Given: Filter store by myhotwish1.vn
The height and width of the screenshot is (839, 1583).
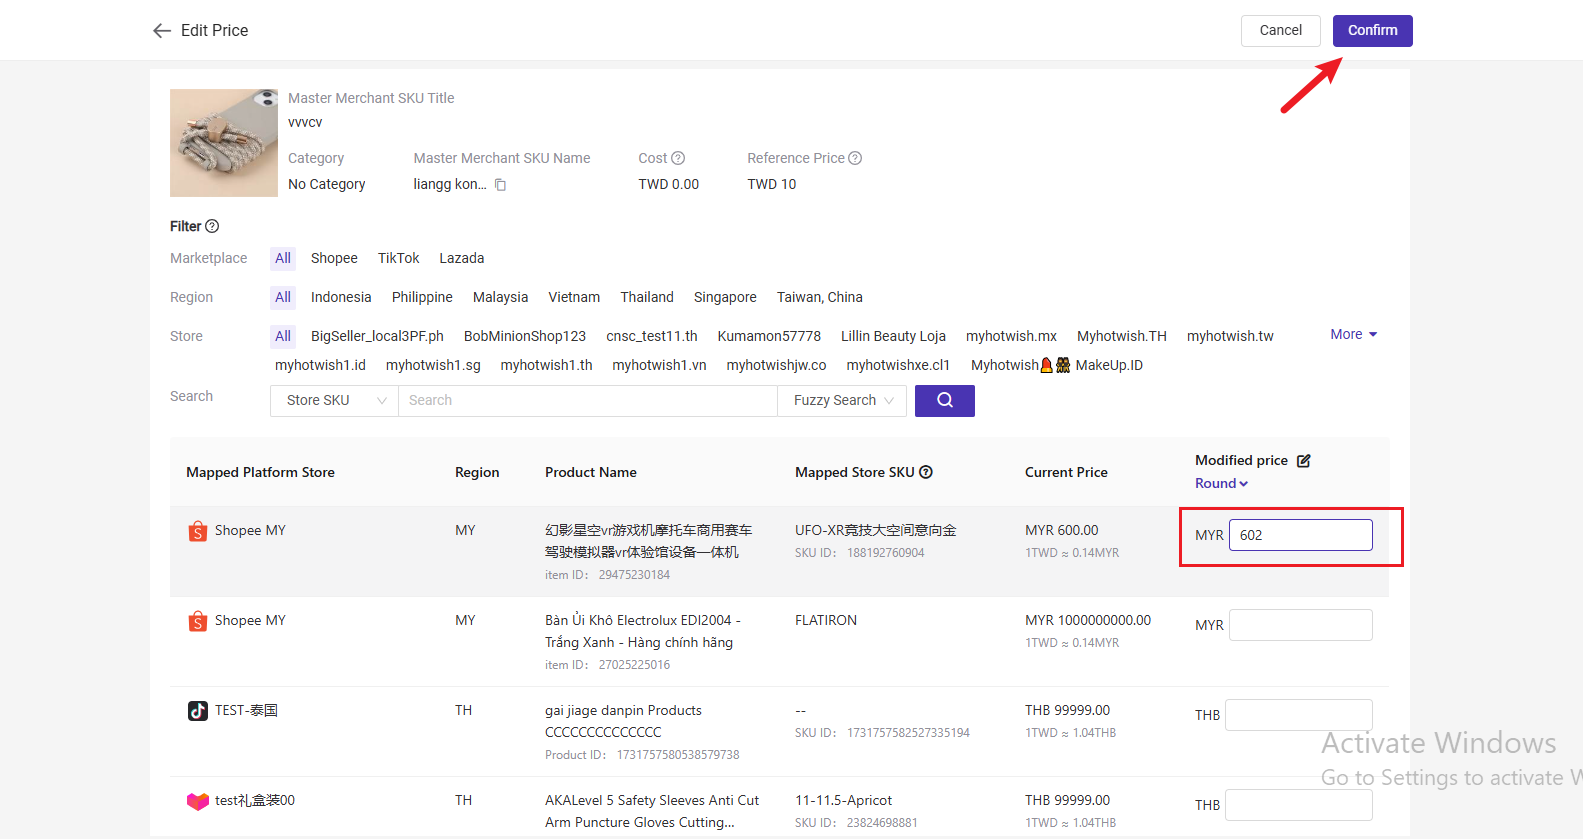Looking at the screenshot, I should tap(659, 365).
